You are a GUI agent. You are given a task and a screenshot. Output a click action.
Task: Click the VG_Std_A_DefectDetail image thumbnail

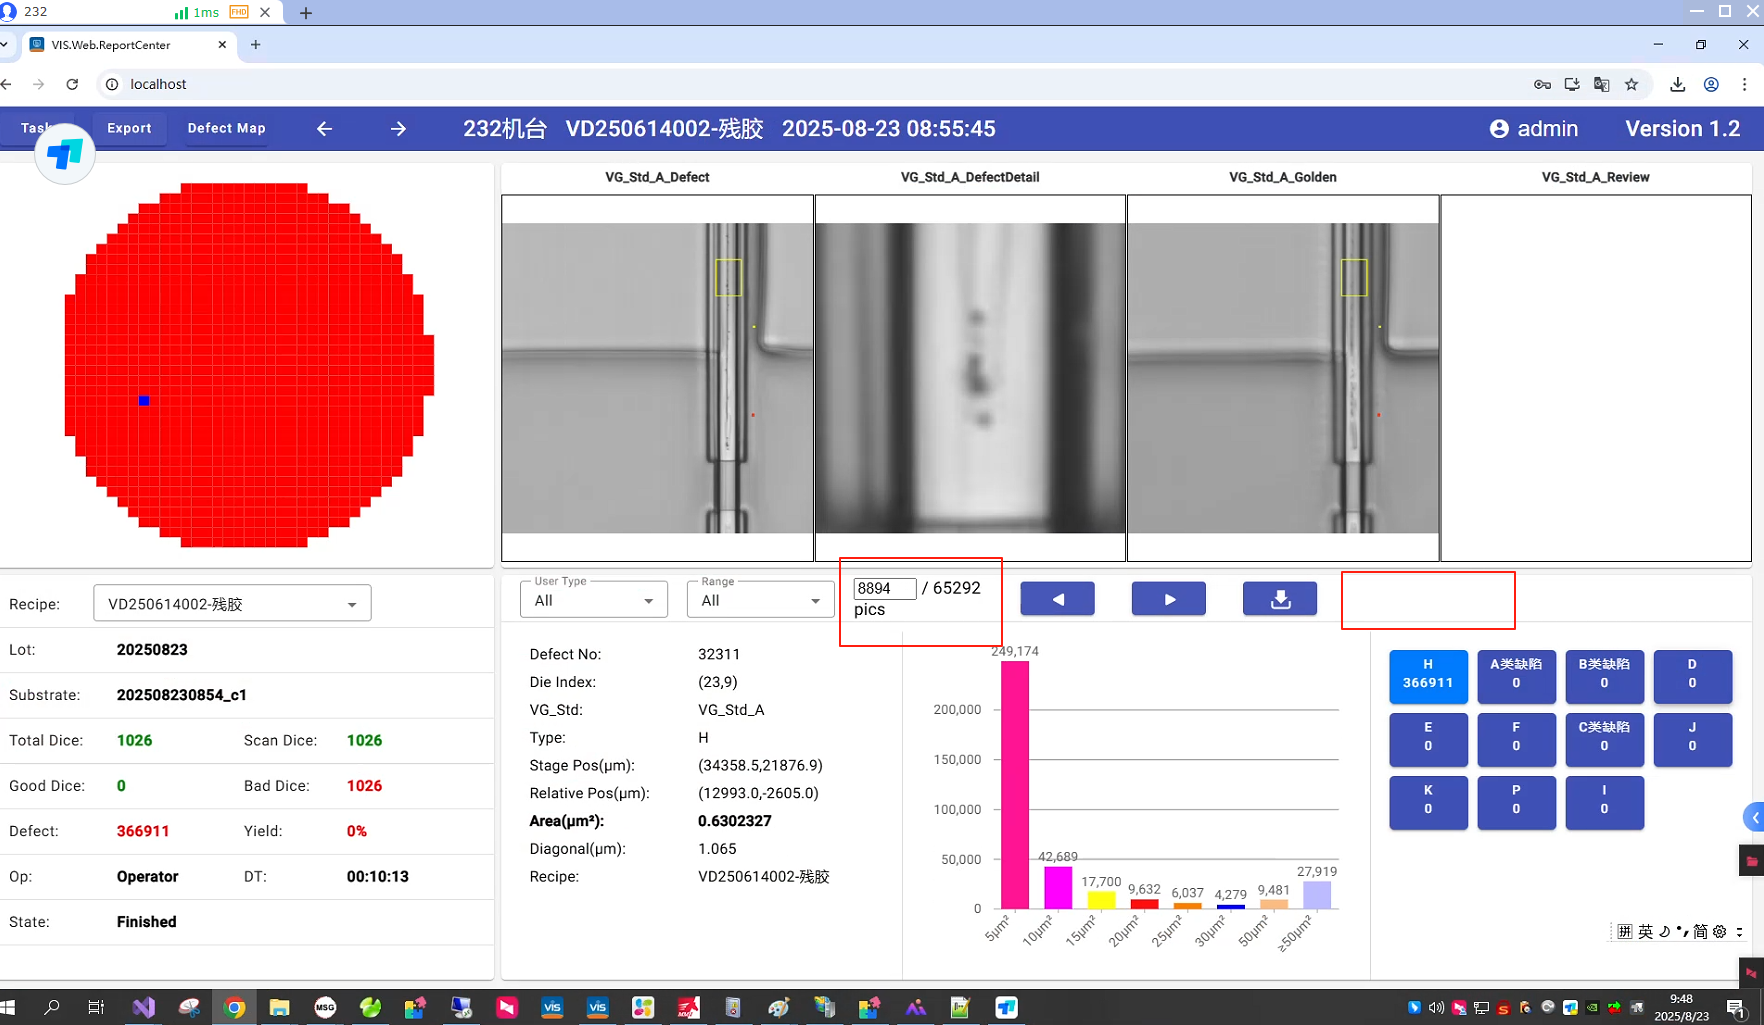[x=970, y=377]
